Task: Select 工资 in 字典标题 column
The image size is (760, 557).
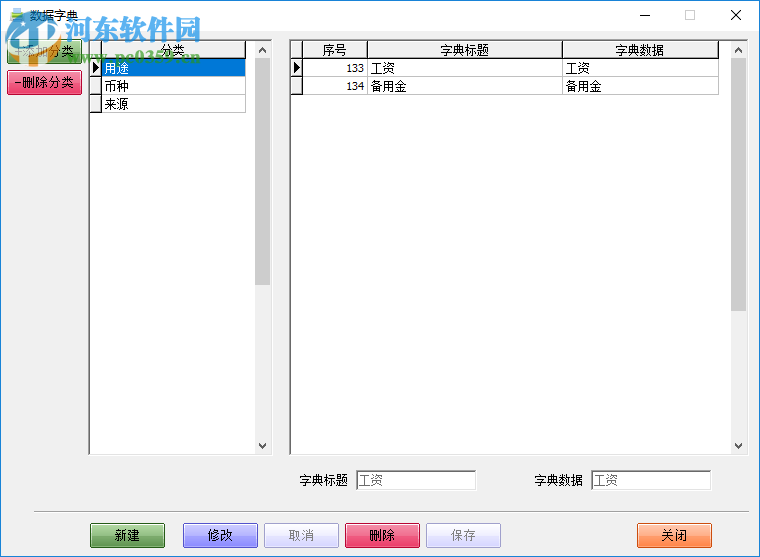Action: click(x=464, y=68)
